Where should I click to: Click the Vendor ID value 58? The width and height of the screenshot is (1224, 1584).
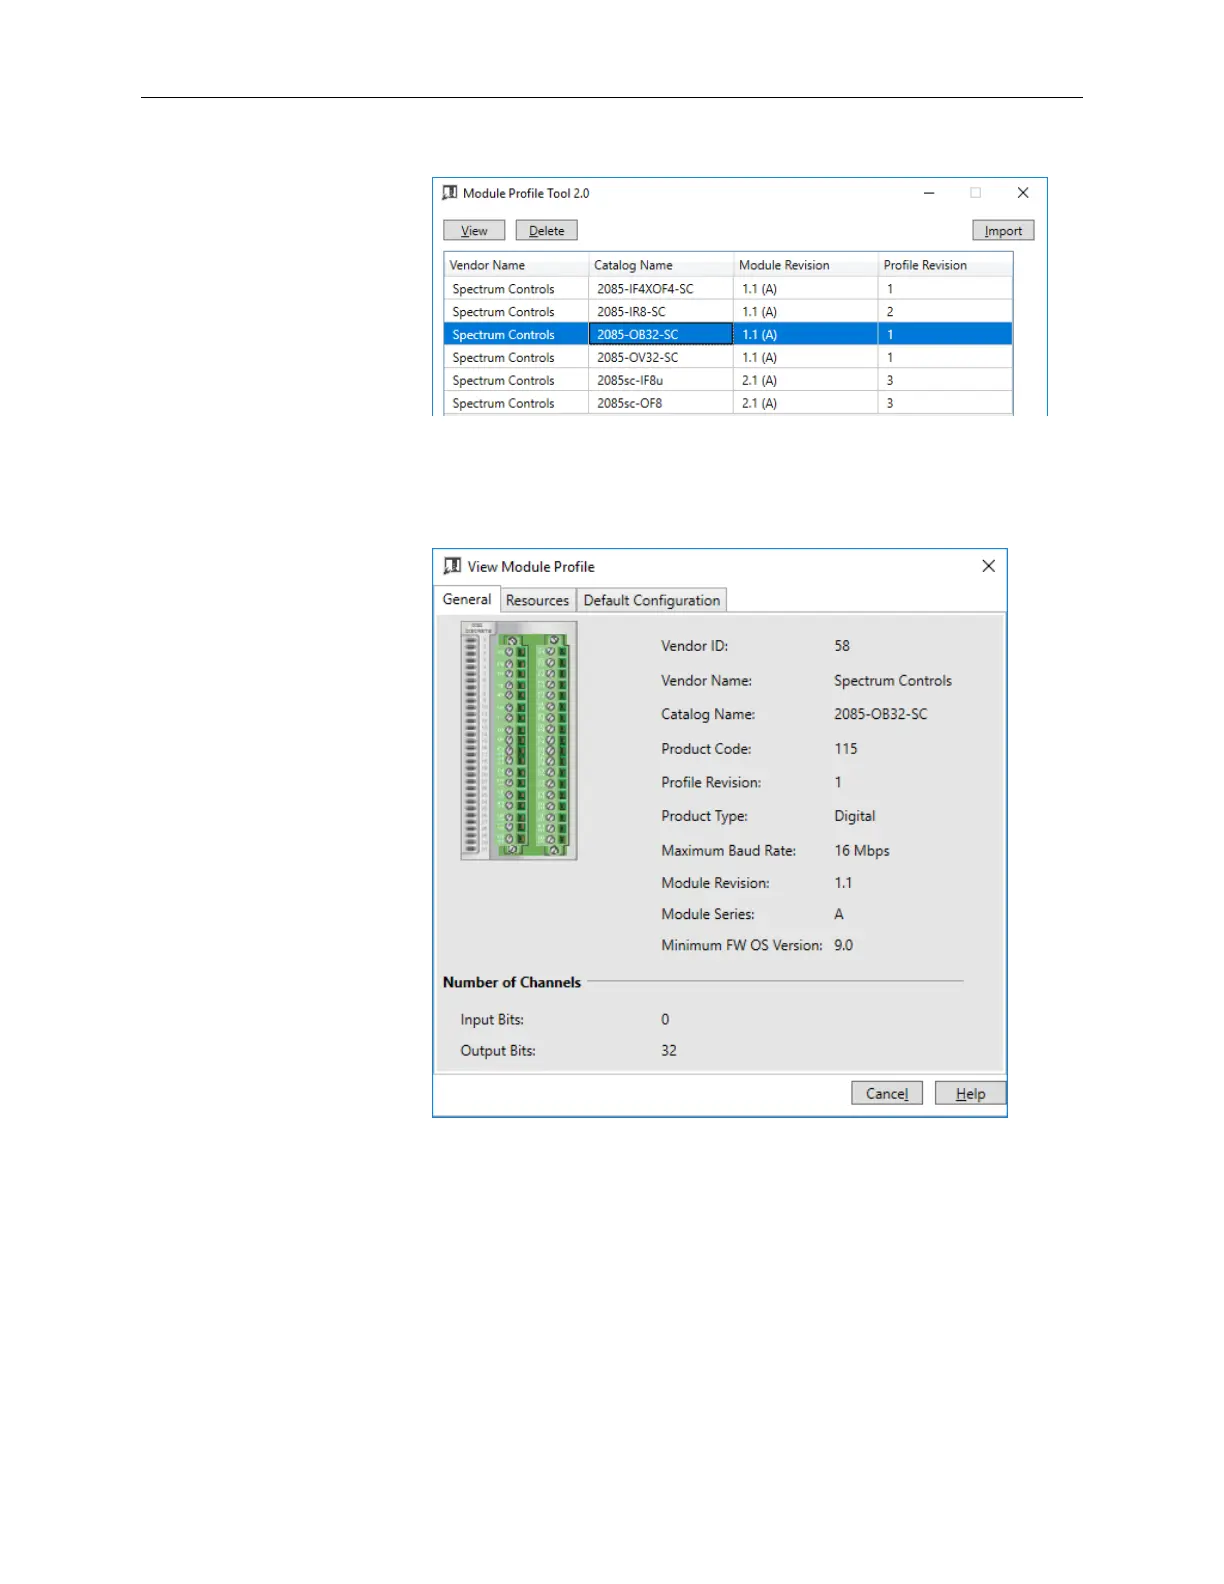click(x=842, y=646)
